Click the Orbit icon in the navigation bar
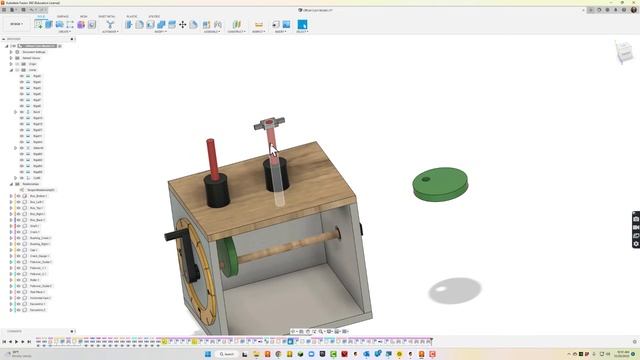Viewport: 640px width, 360px height. tap(293, 331)
